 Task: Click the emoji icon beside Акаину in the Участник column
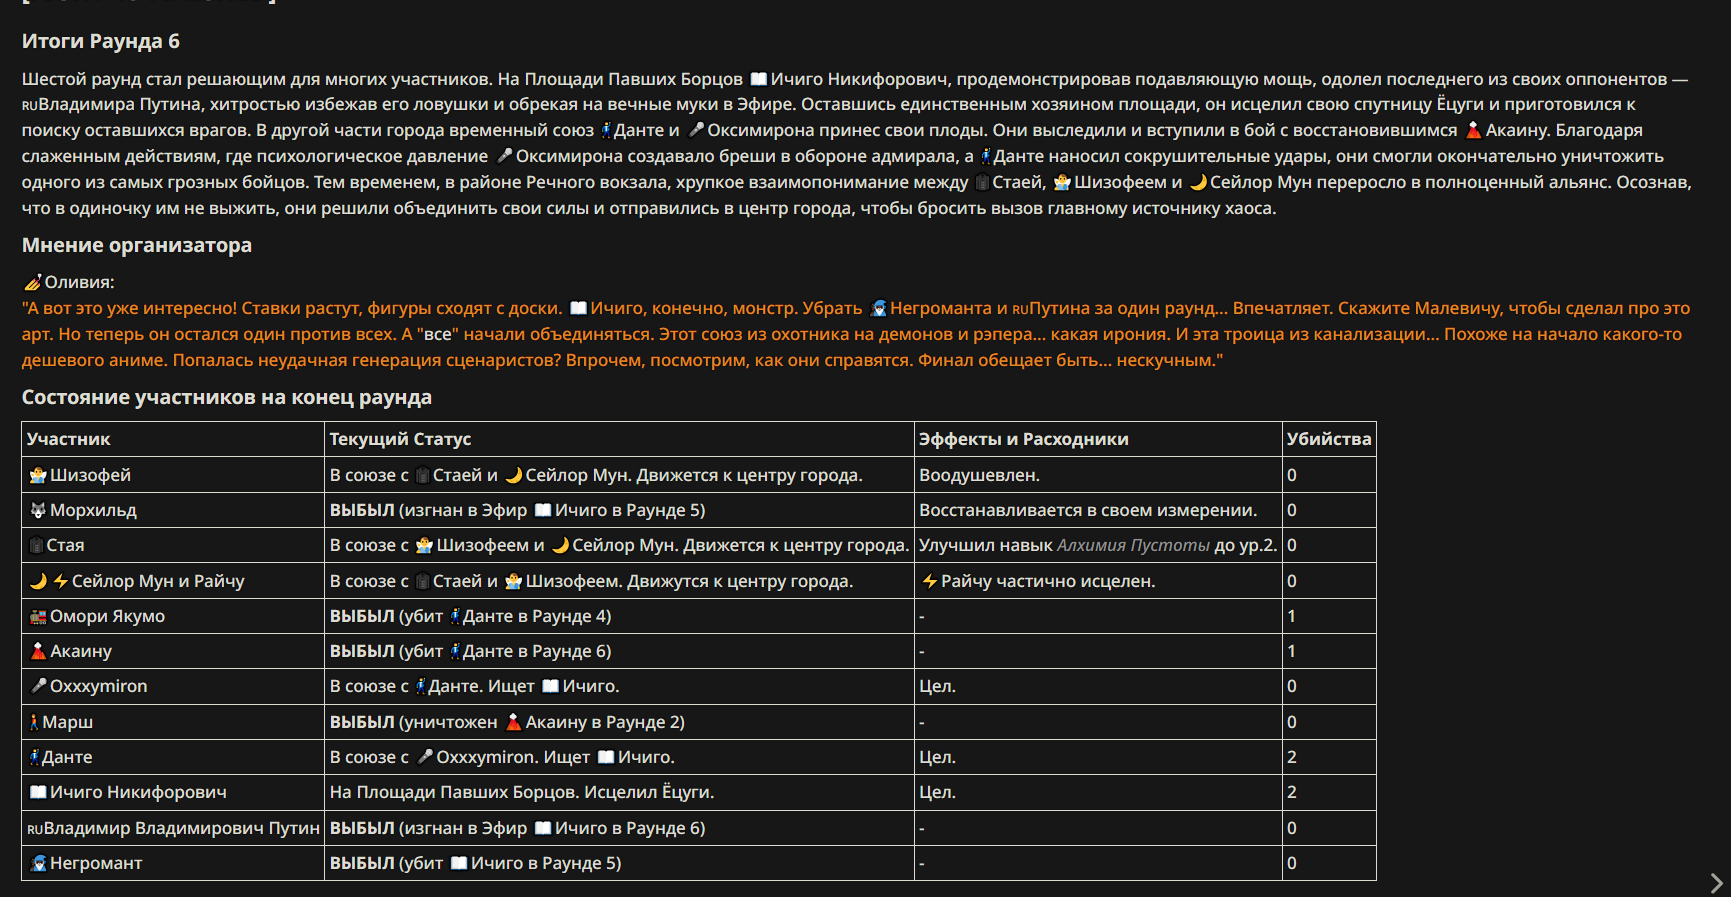38,651
